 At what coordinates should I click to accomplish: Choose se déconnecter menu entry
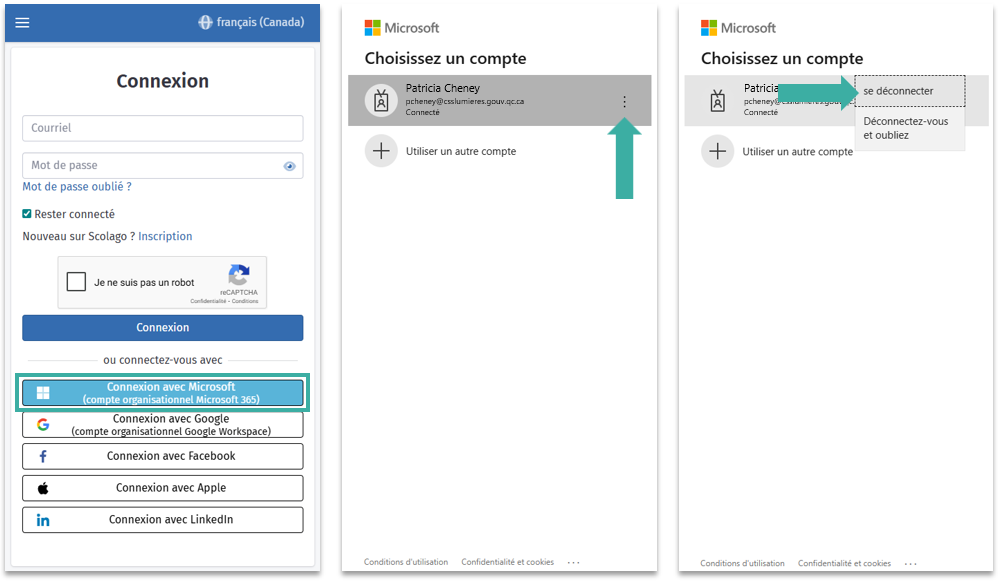pyautogui.click(x=909, y=91)
